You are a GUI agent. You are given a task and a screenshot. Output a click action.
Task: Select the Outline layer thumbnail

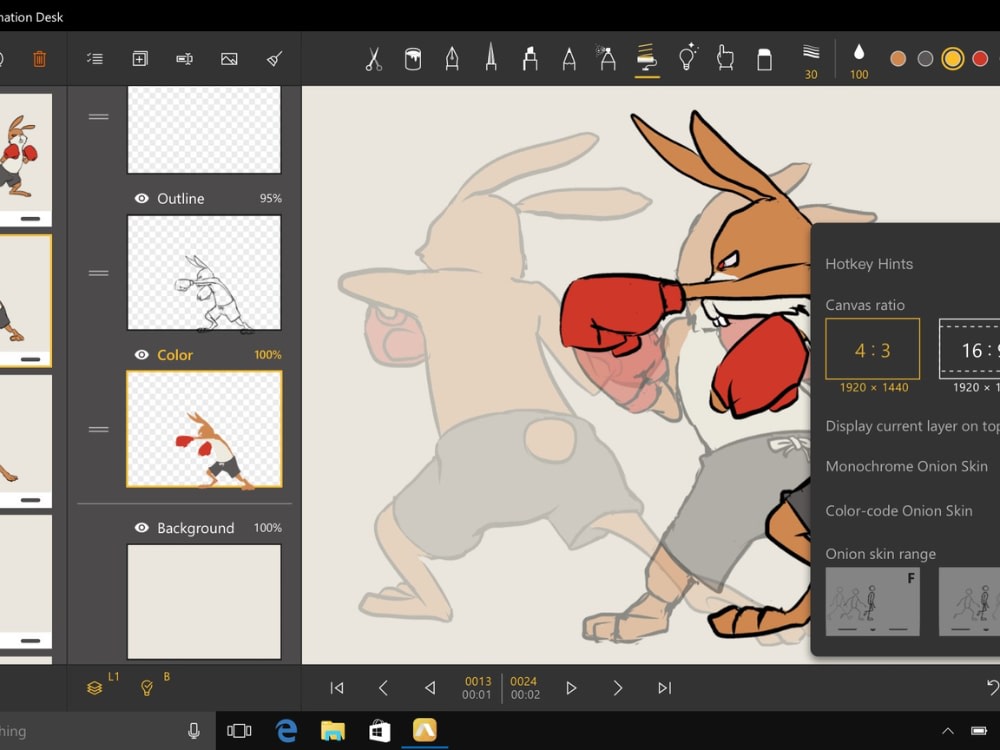[x=204, y=272]
